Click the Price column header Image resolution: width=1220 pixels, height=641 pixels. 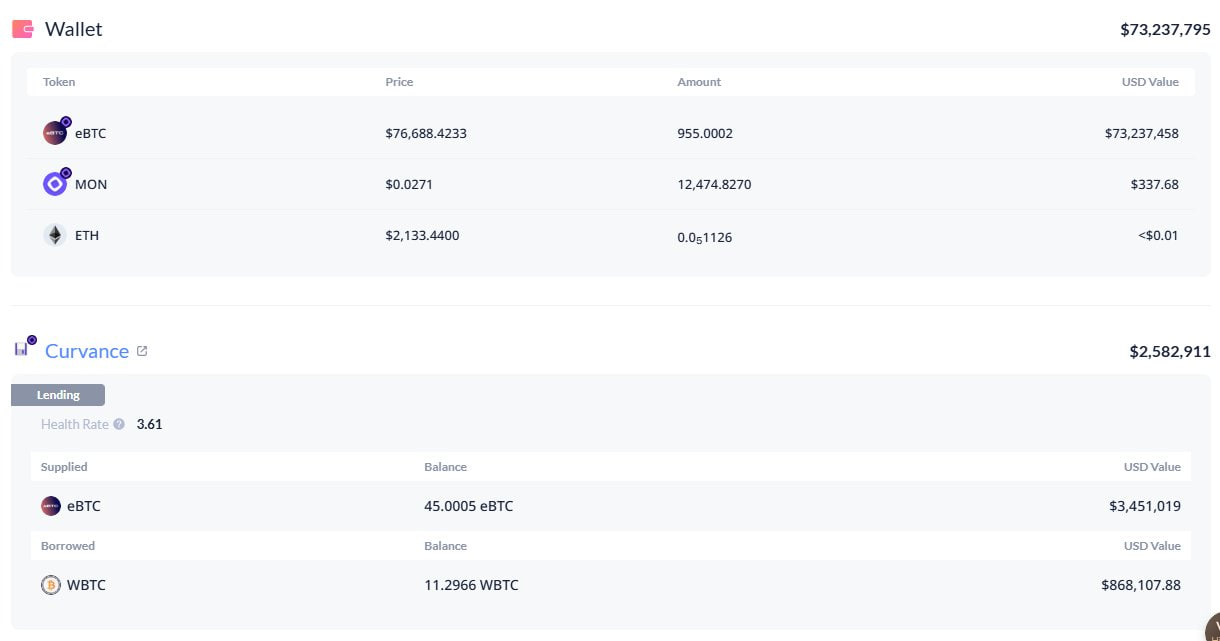399,82
